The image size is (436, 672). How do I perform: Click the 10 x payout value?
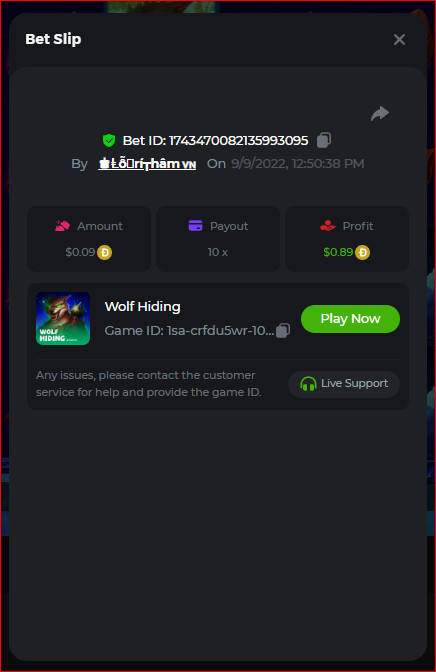[218, 252]
